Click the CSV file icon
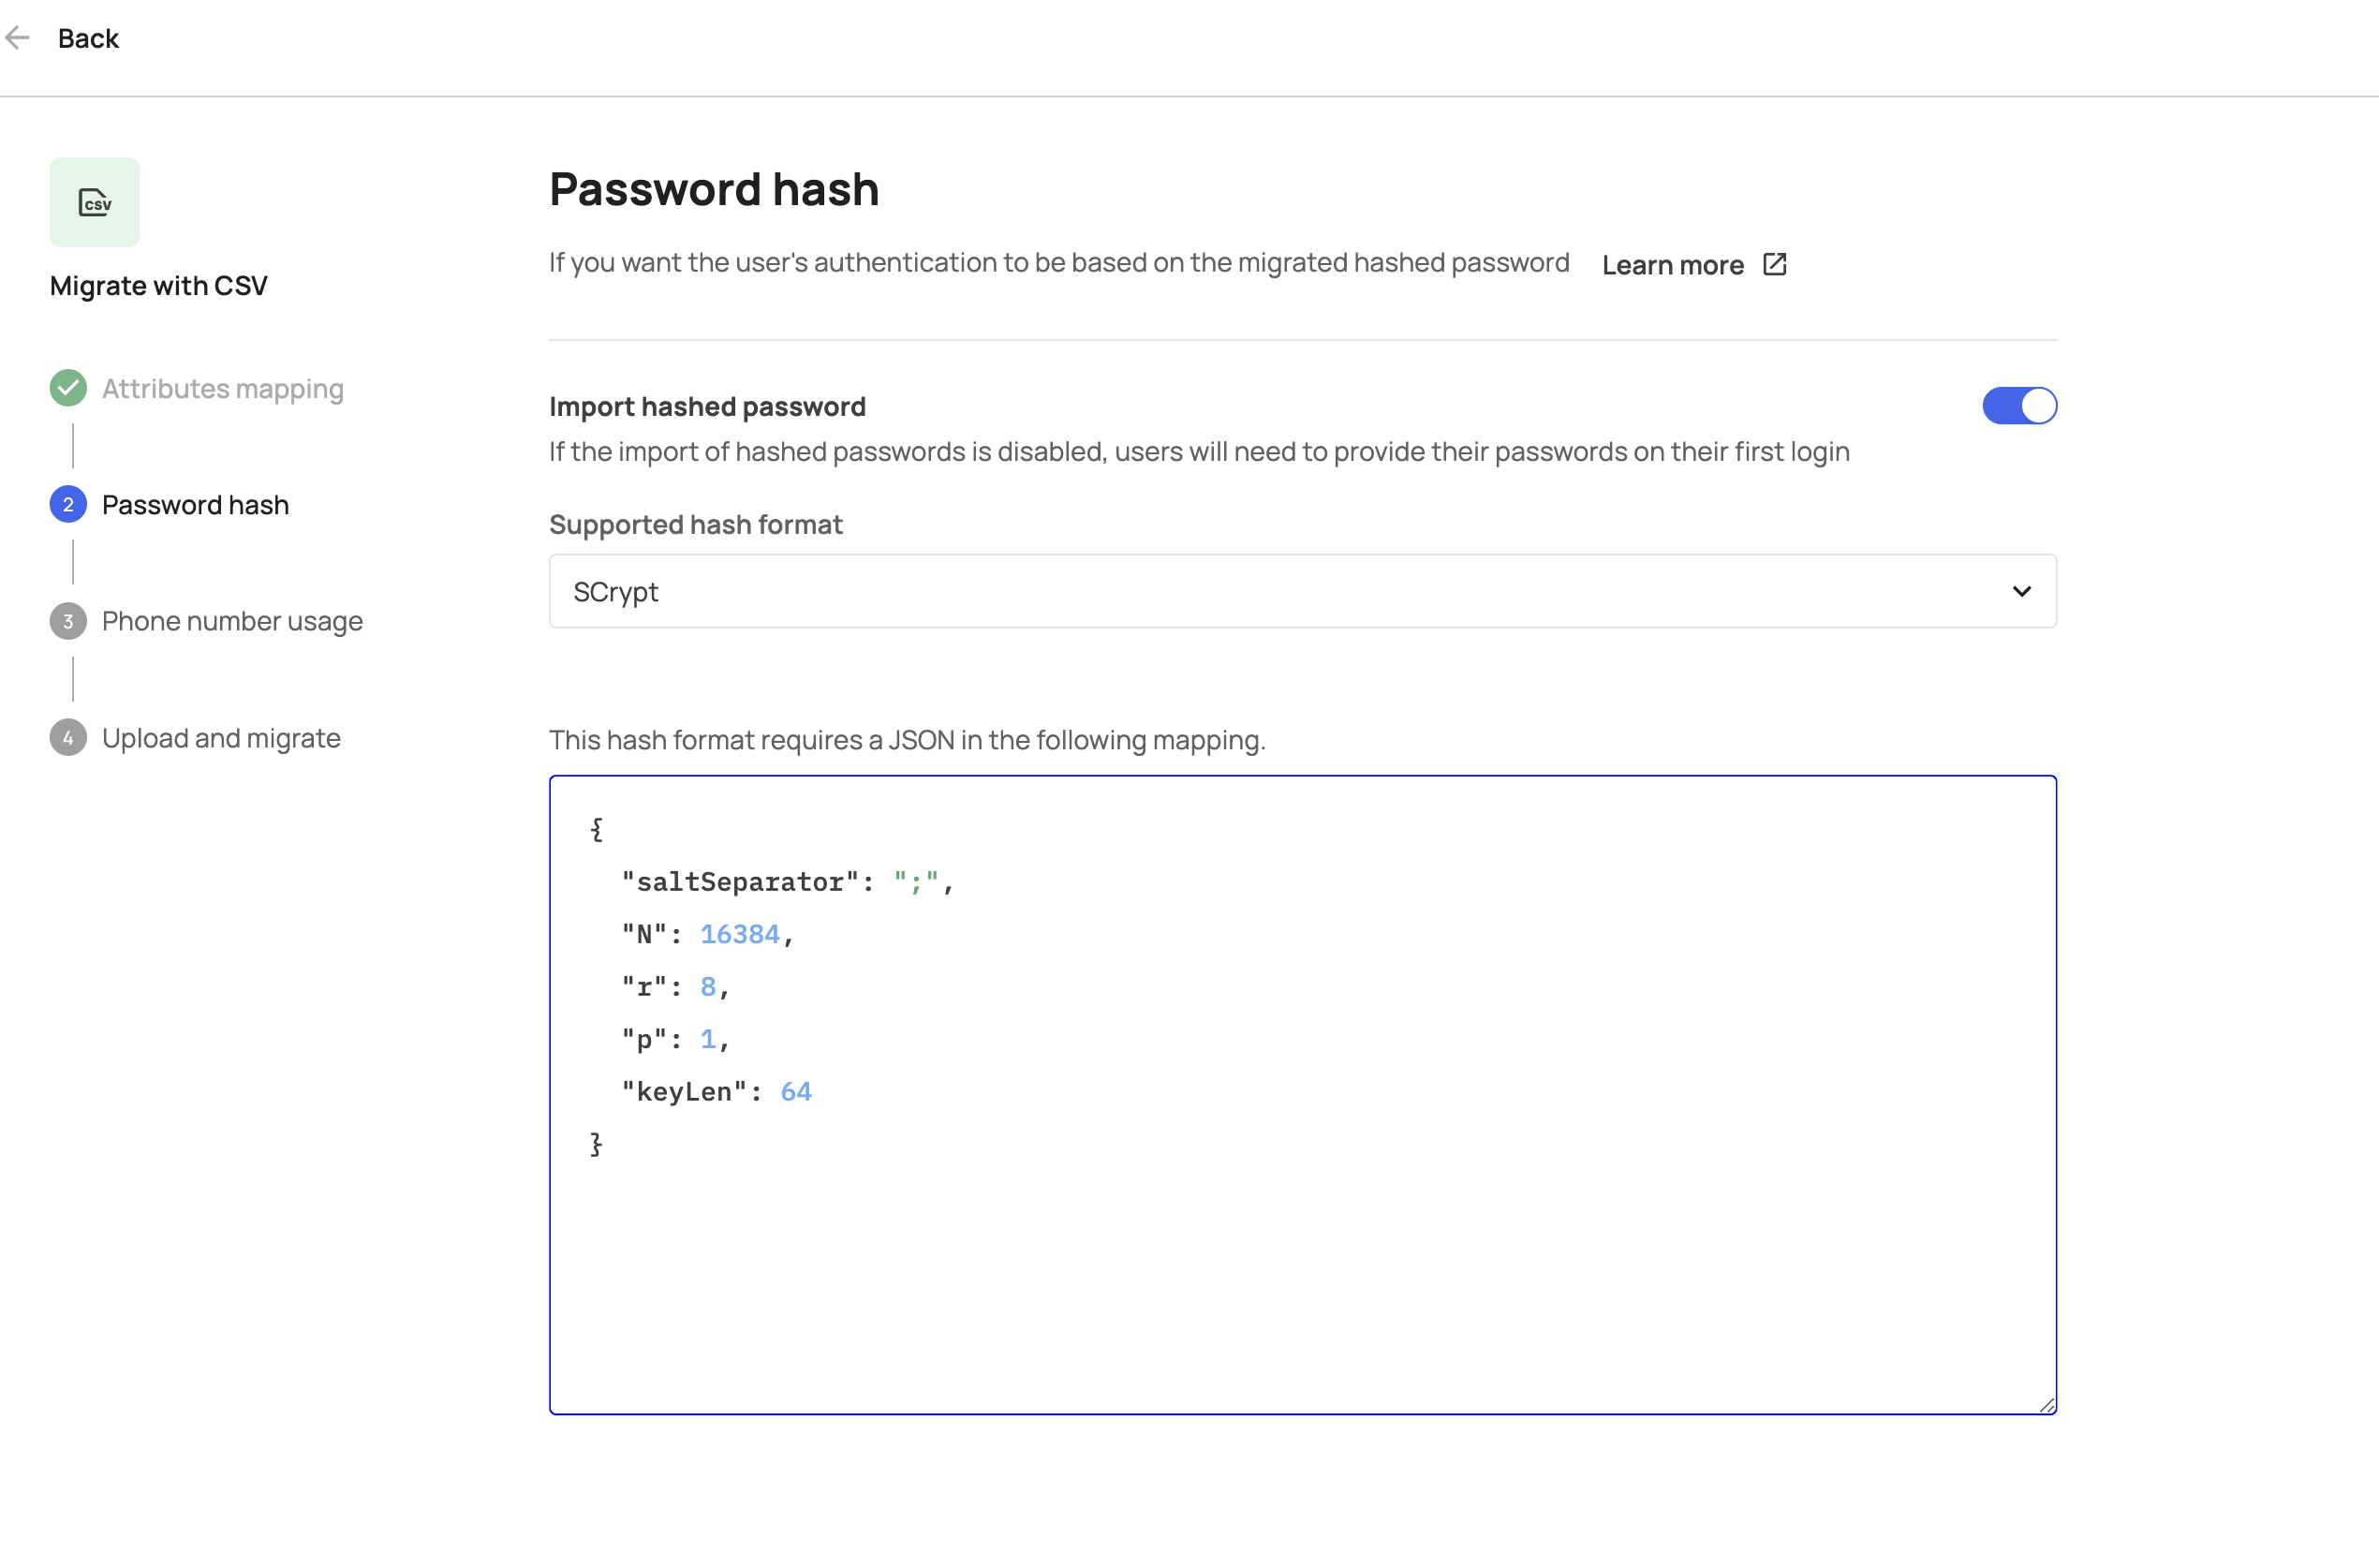 pos(95,203)
